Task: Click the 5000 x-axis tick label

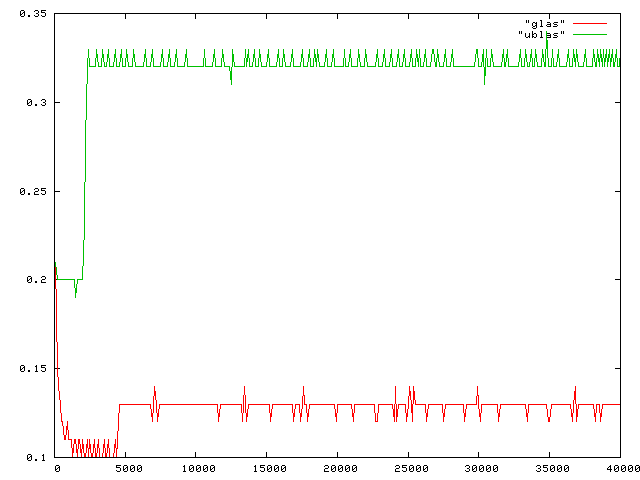Action: coord(127,469)
